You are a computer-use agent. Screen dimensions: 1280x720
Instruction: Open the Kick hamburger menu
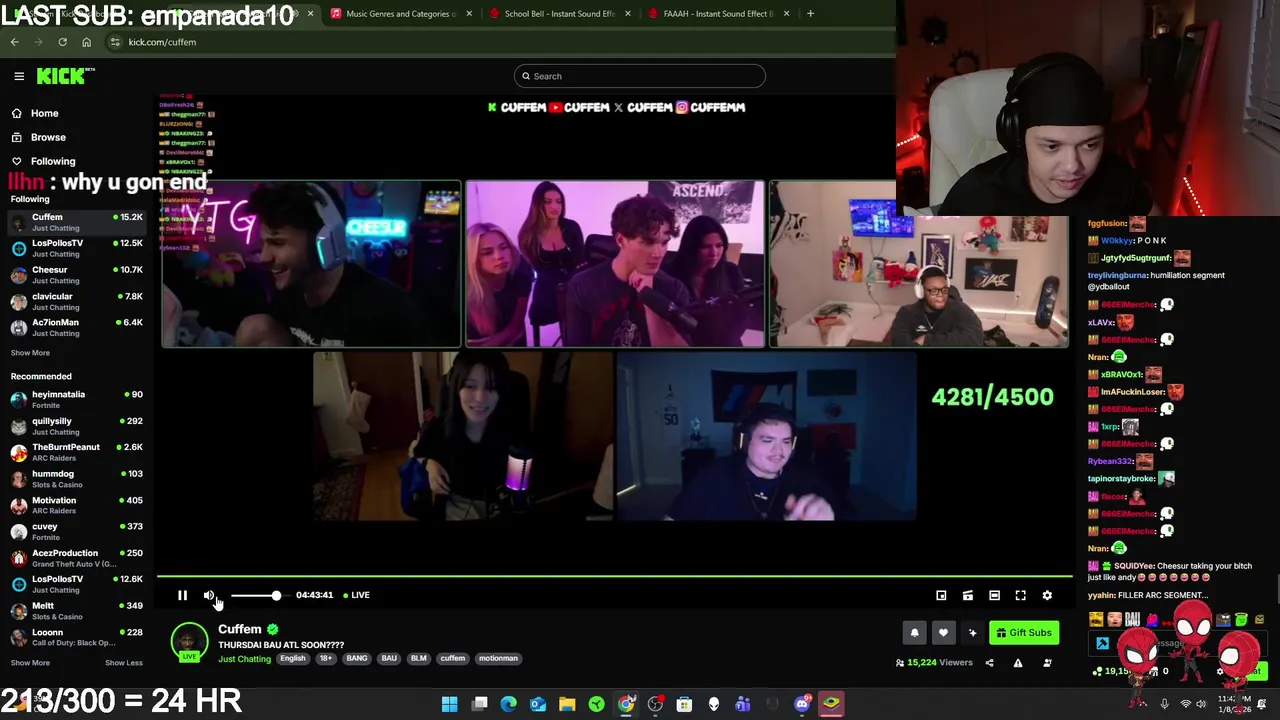(x=19, y=76)
